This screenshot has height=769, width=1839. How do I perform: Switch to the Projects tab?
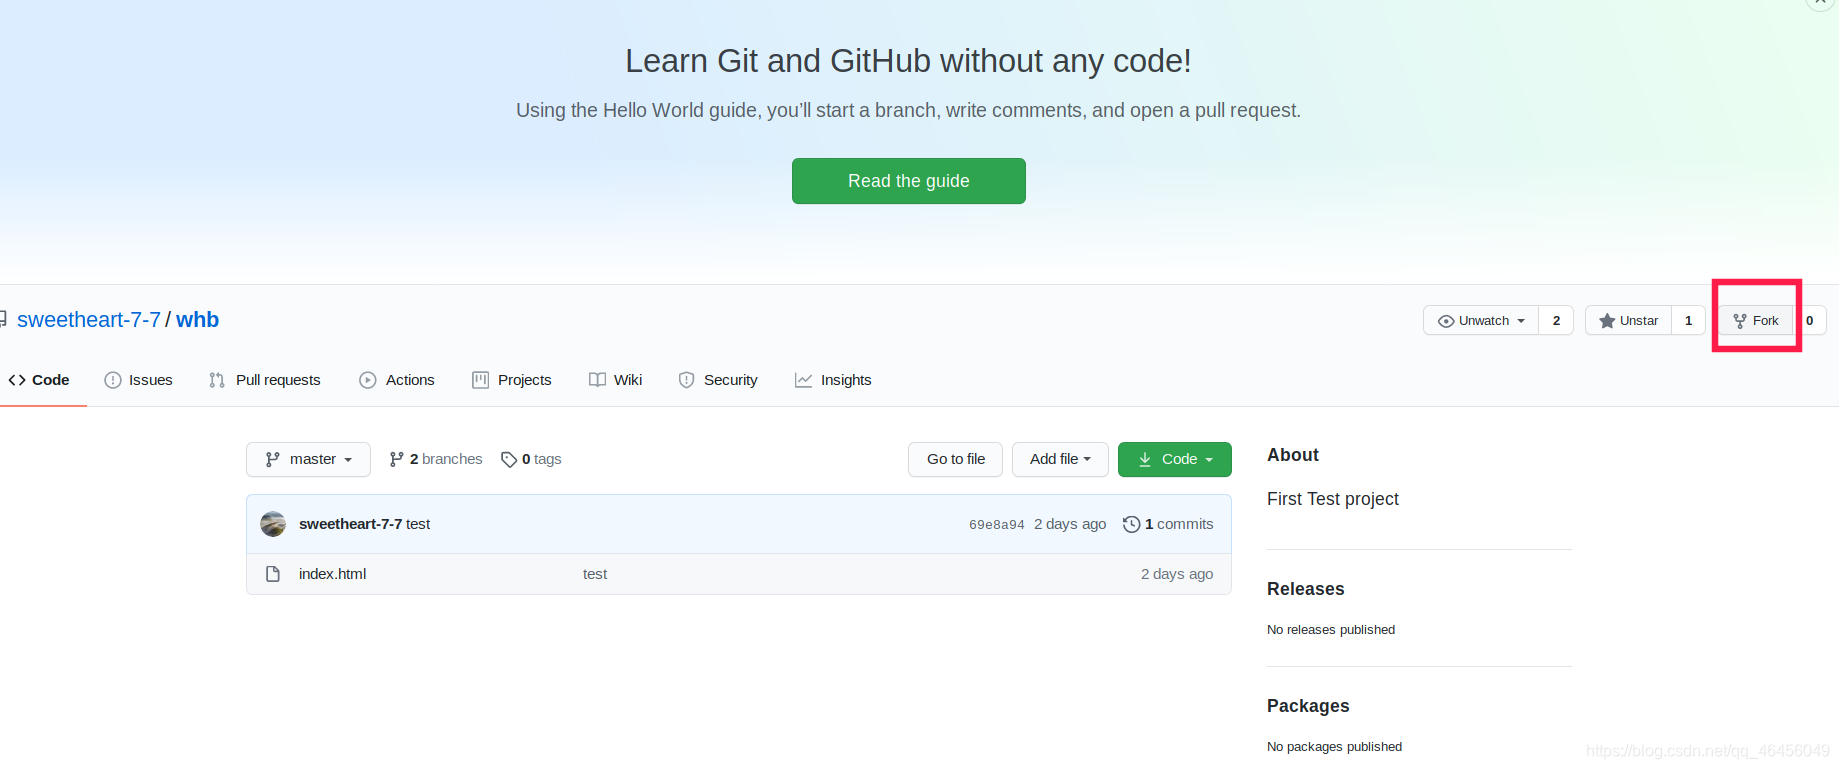click(x=512, y=380)
